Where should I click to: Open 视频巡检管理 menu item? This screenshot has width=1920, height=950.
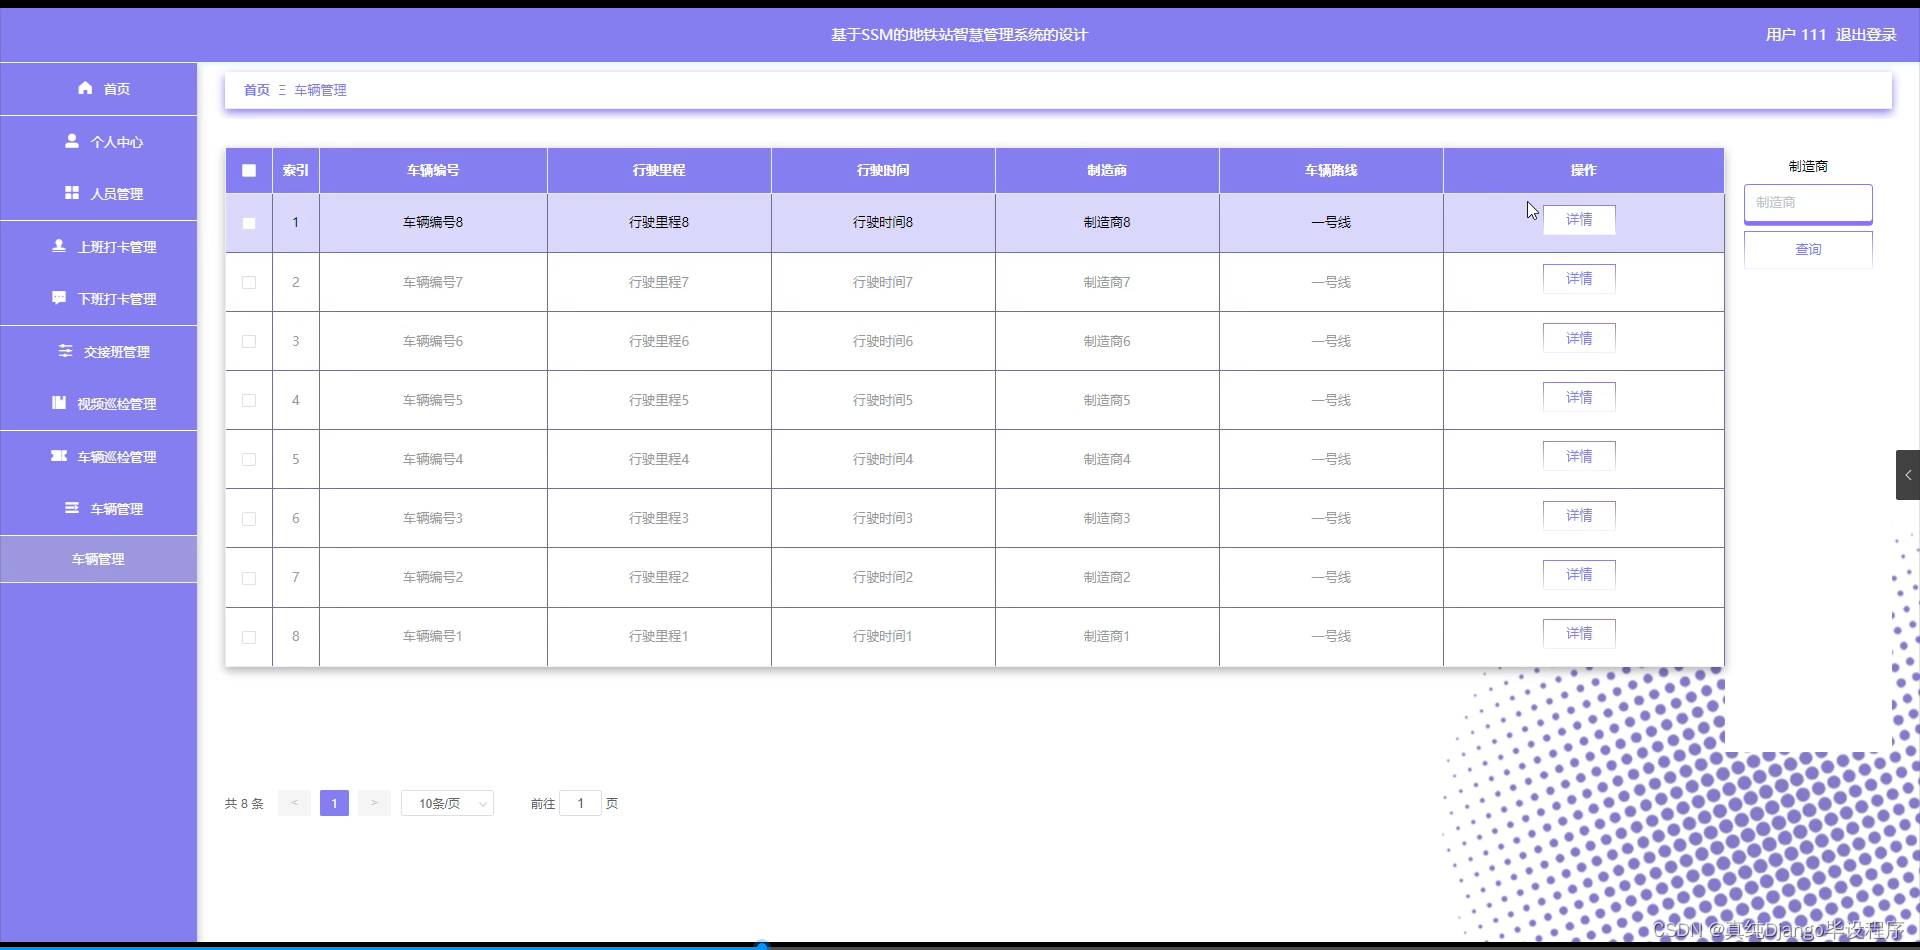click(98, 404)
